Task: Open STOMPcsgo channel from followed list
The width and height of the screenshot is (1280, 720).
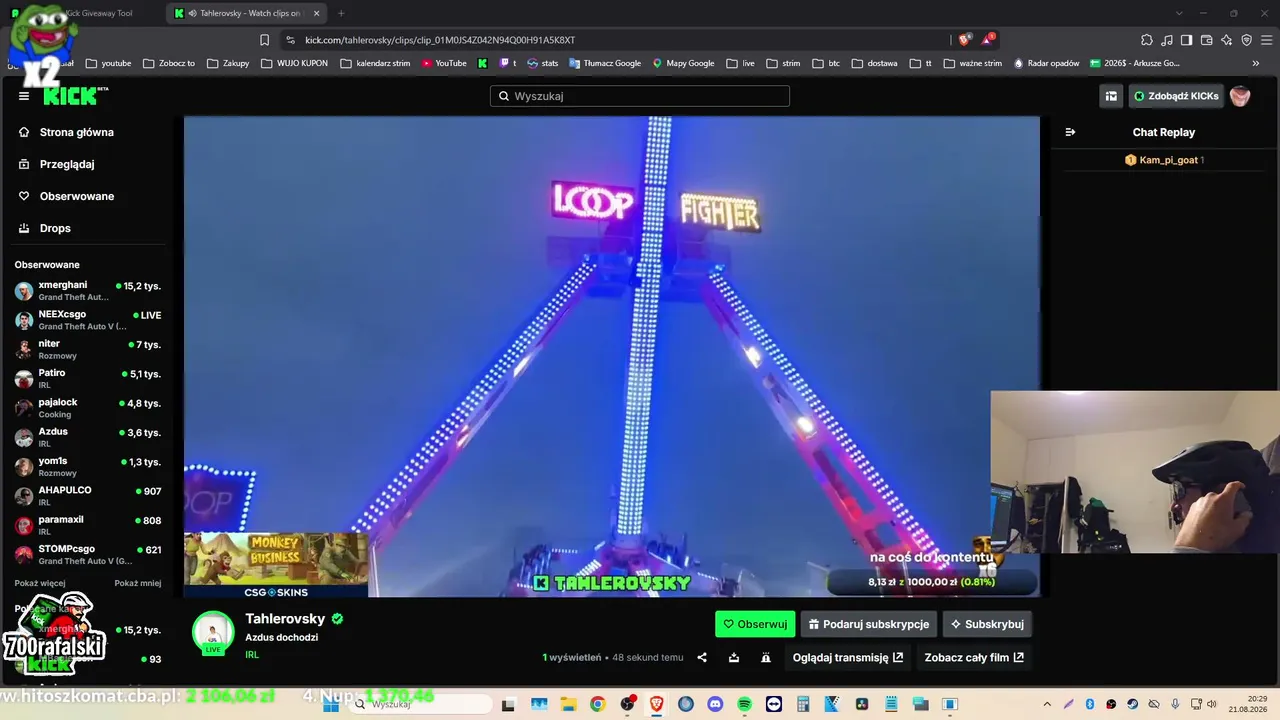Action: point(88,554)
